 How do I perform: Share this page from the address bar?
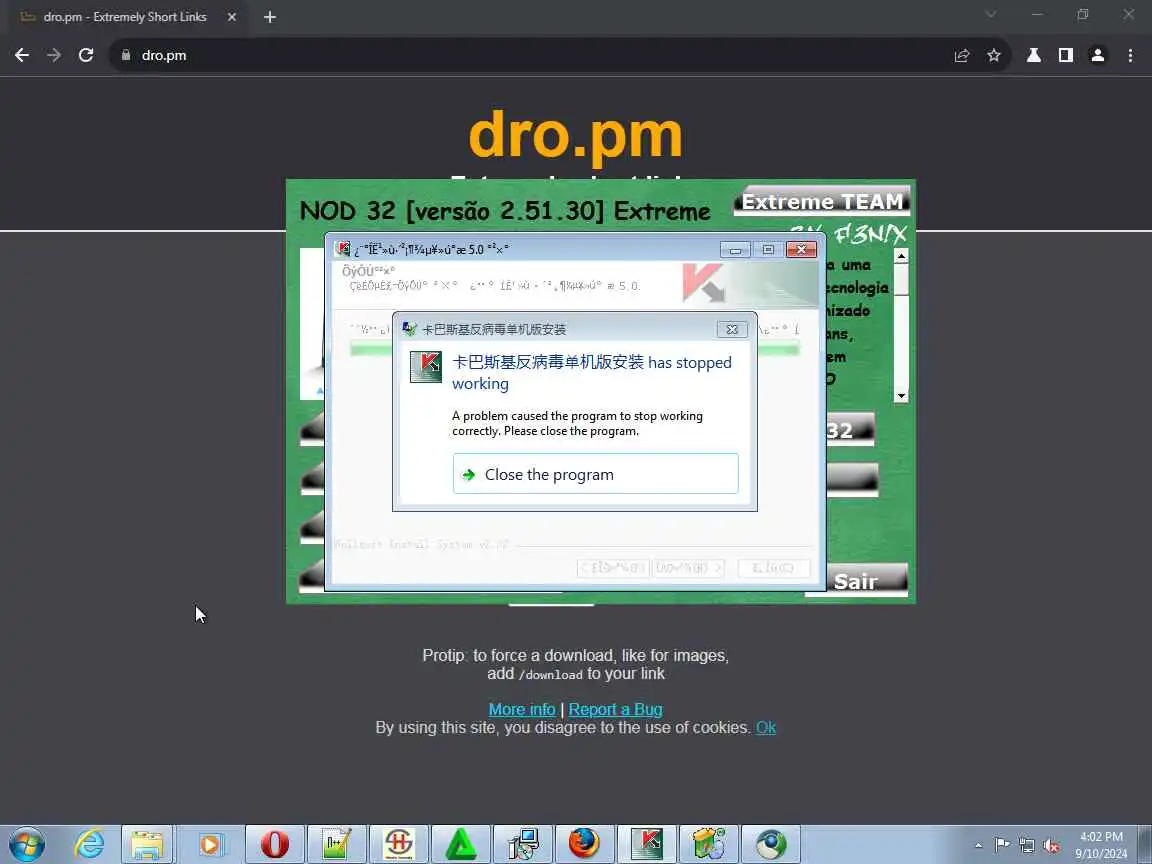click(962, 55)
